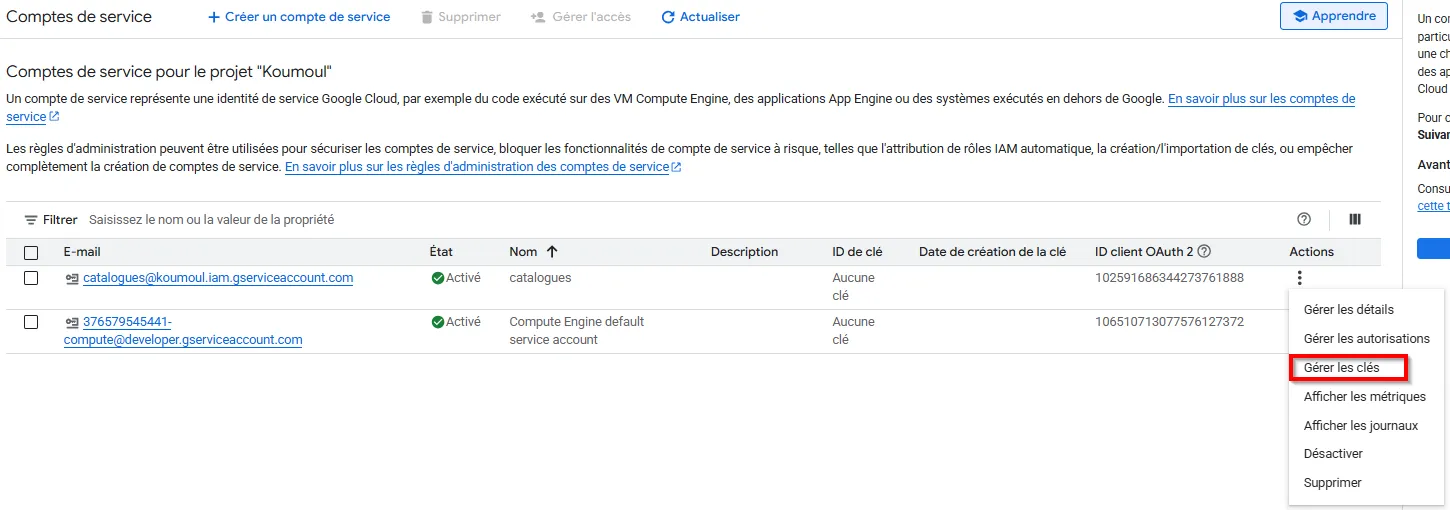Click Gérer l'accès in toolbar
Image resolution: width=1450 pixels, height=510 pixels.
click(581, 17)
